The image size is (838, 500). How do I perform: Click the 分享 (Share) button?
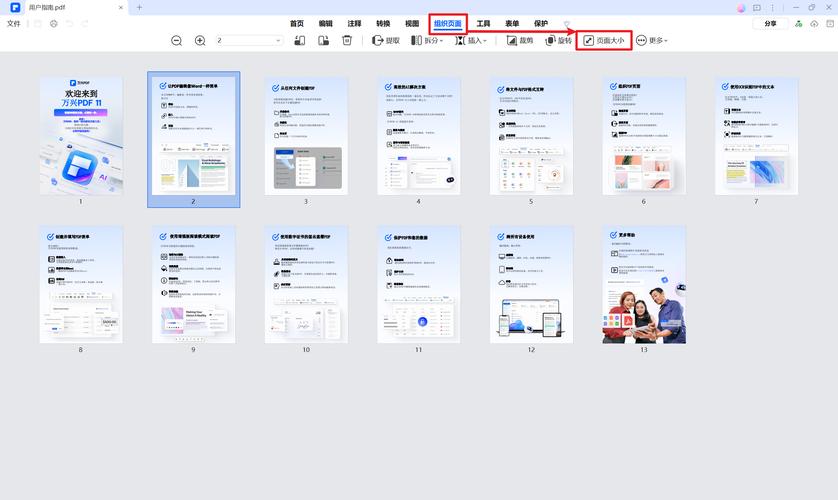click(x=769, y=23)
